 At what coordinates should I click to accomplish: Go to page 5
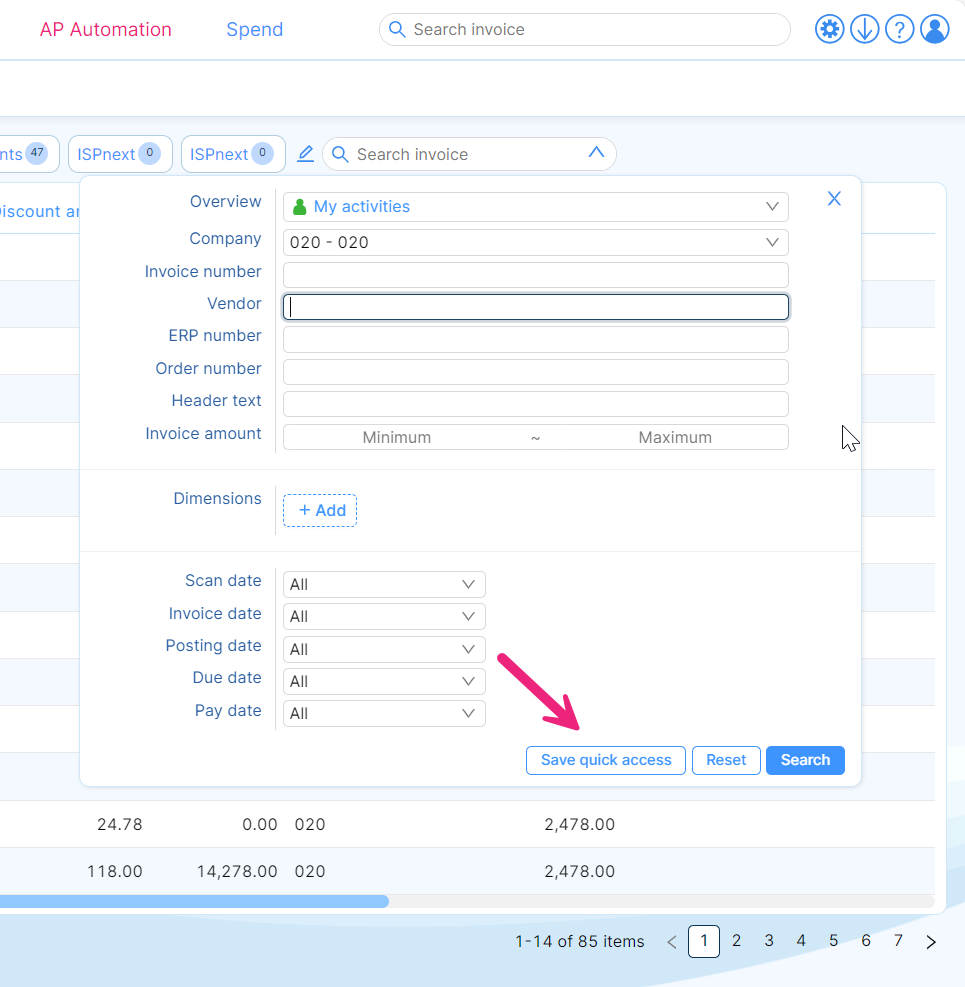coord(833,941)
